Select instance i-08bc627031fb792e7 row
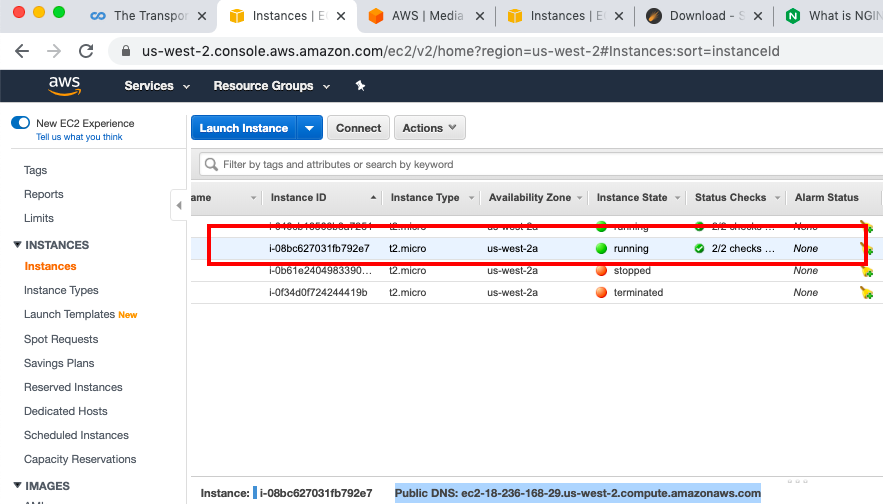 [x=535, y=248]
